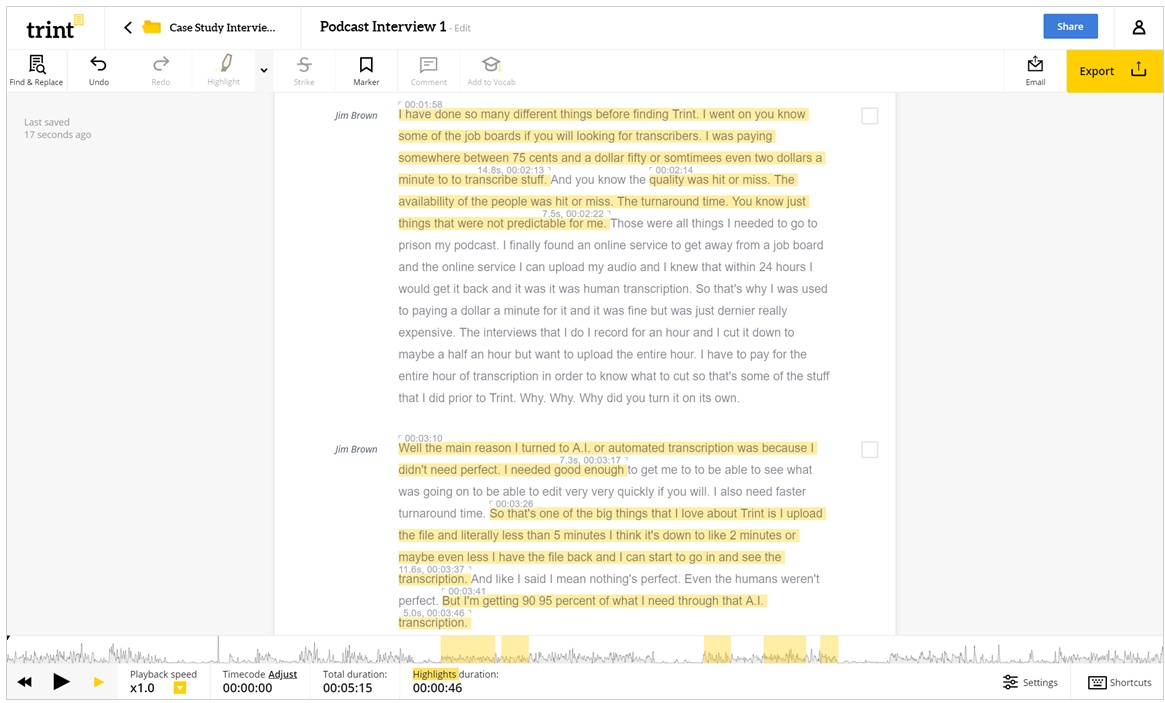Open the playback speed yellow dropdown
The image size is (1165, 703).
pos(180,688)
